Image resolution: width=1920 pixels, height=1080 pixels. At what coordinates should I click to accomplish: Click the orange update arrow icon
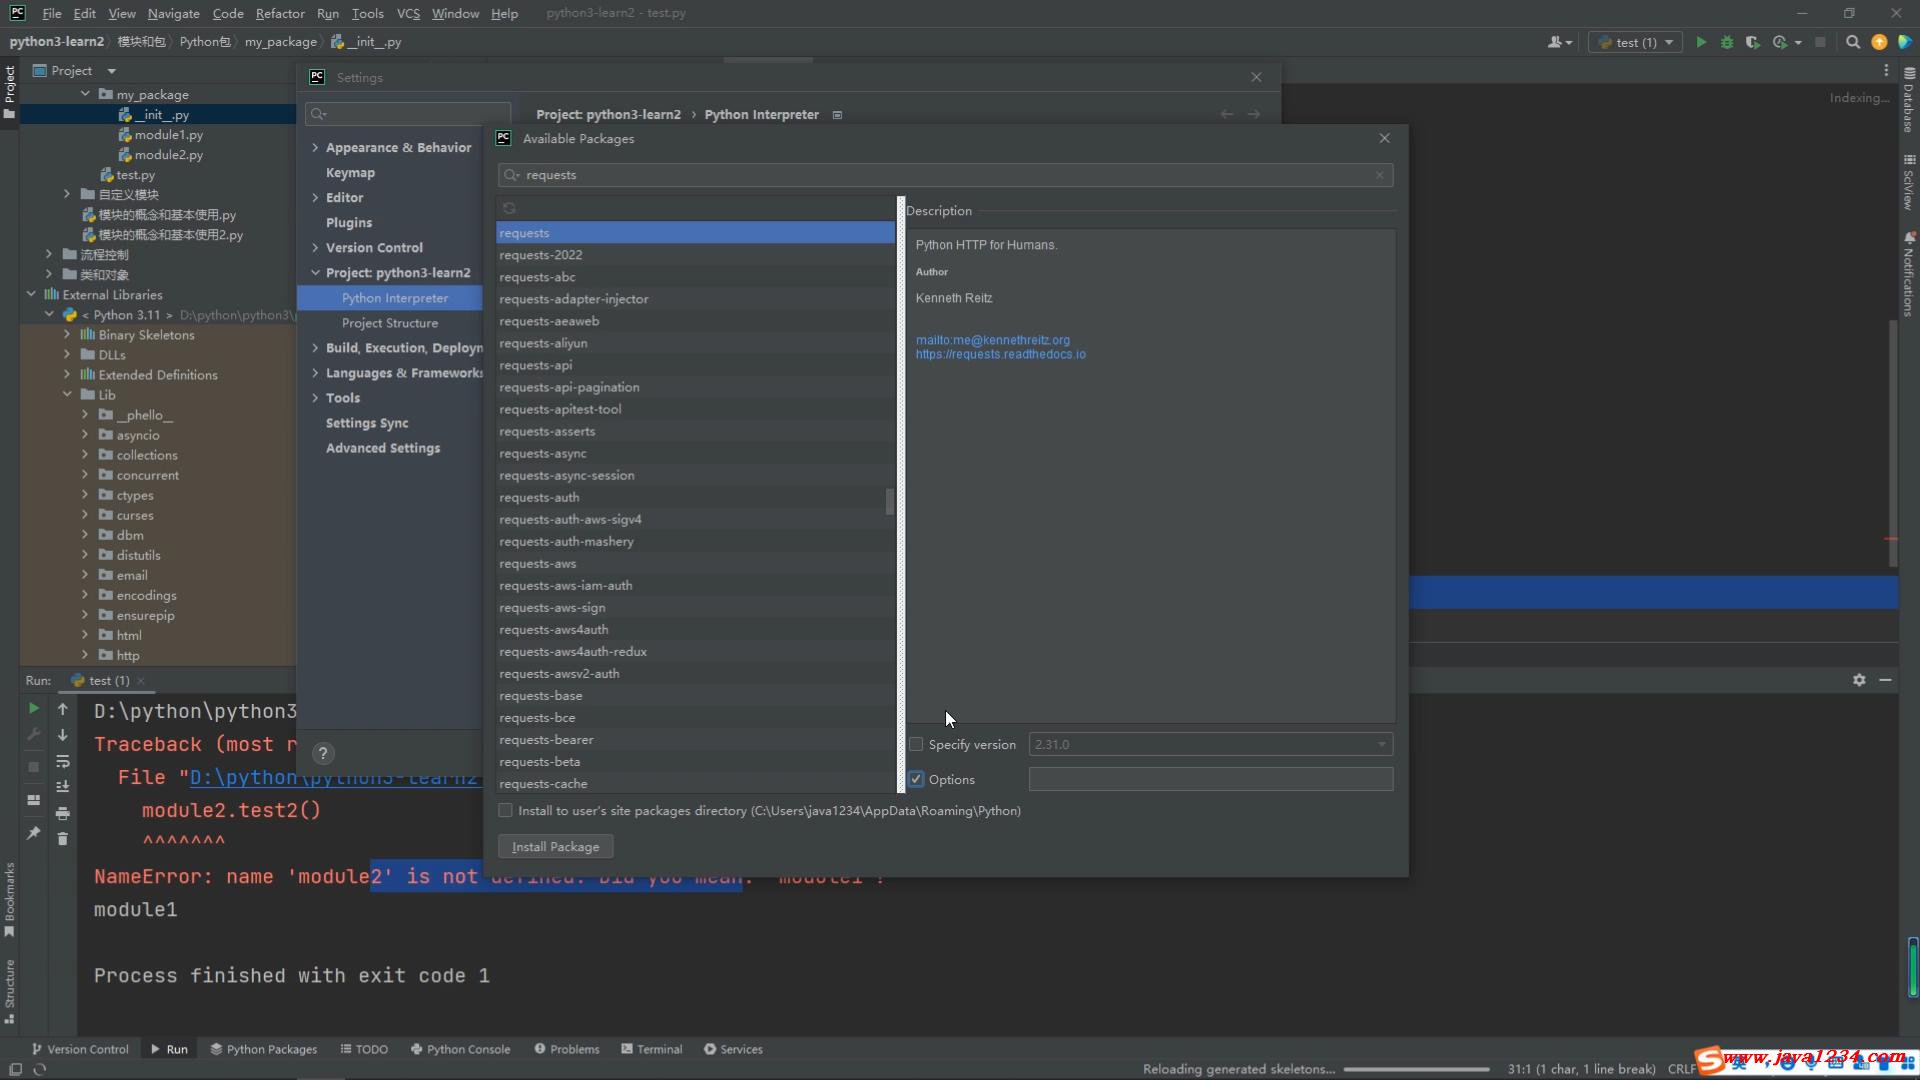click(1879, 42)
